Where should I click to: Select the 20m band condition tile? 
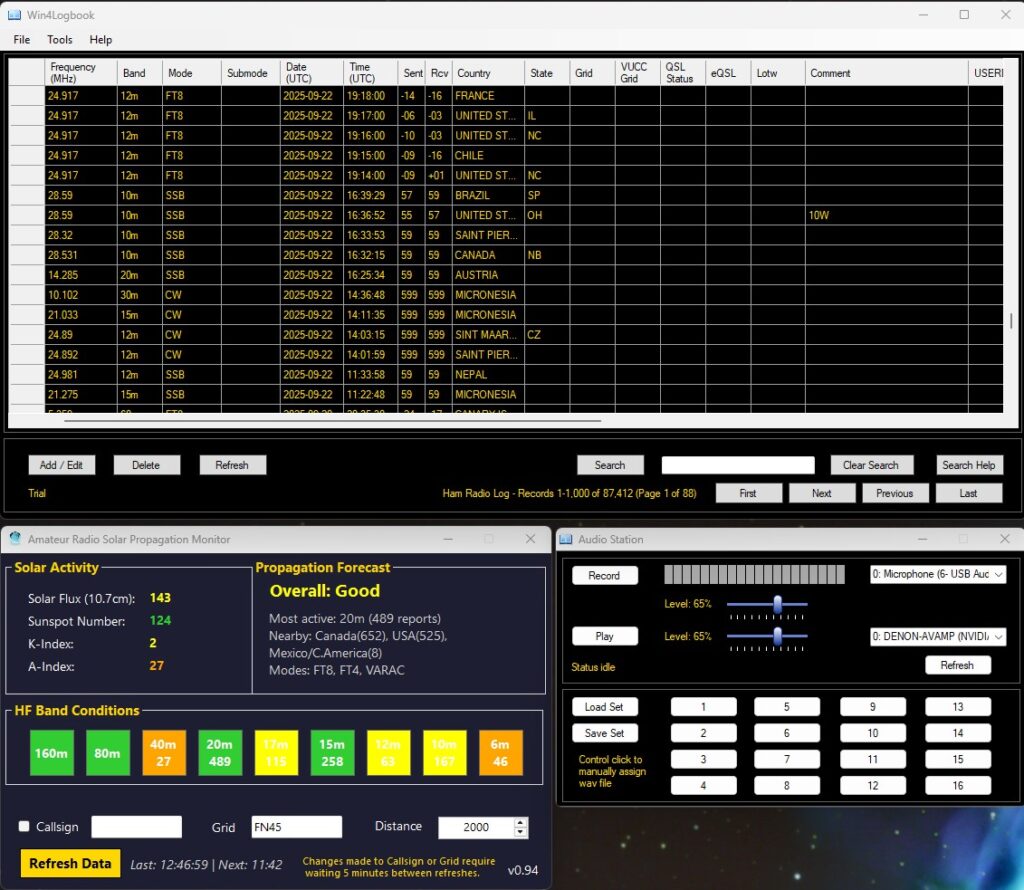(220, 753)
